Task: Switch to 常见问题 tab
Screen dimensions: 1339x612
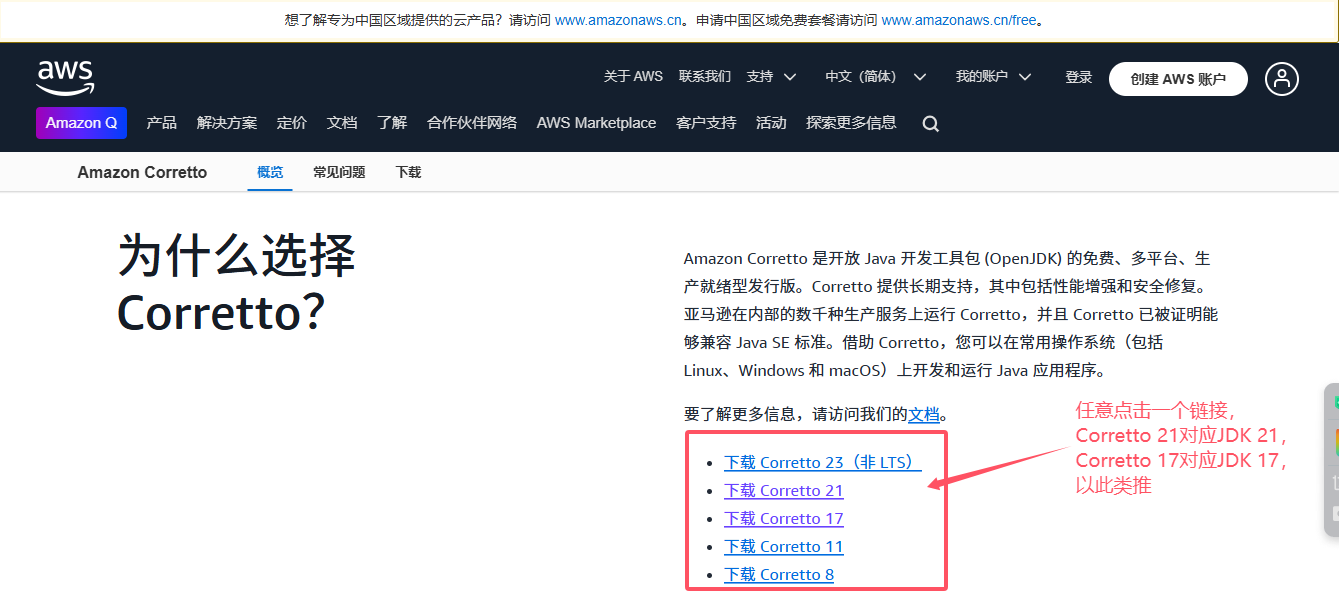Action: click(339, 172)
